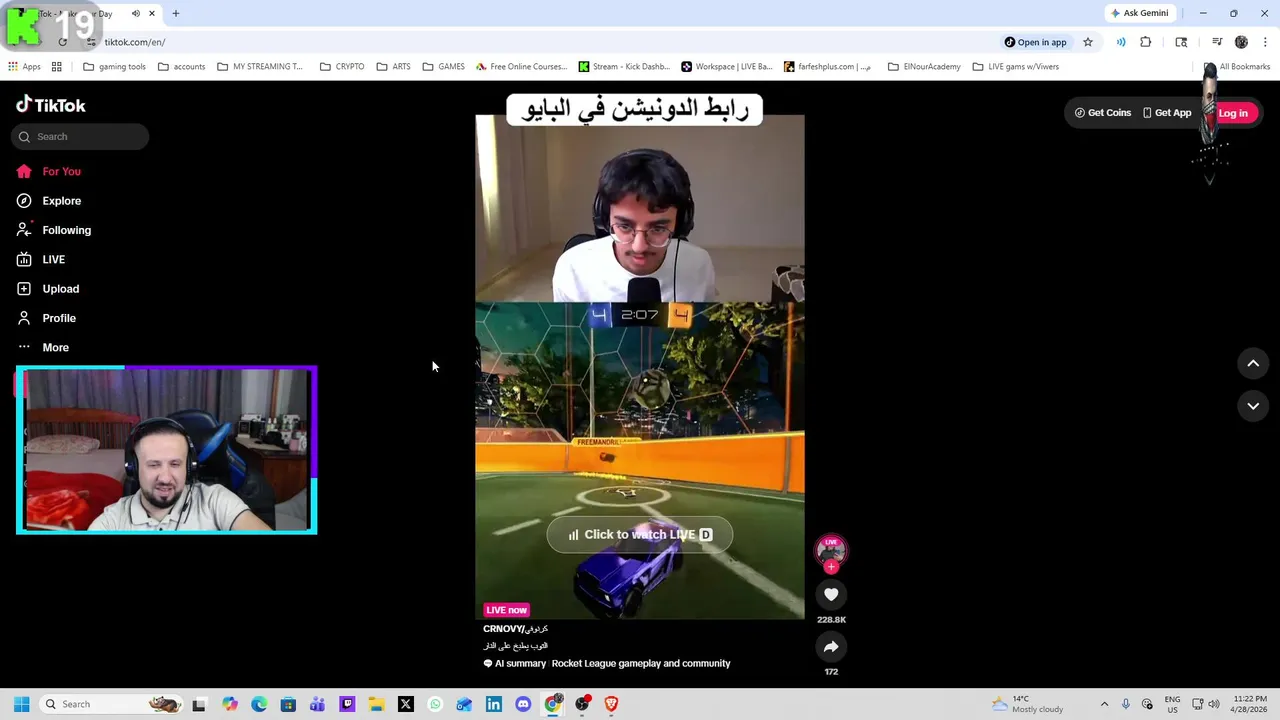This screenshot has height=720, width=1280.
Task: Click the AI summary Rocket League text
Action: [607, 664]
